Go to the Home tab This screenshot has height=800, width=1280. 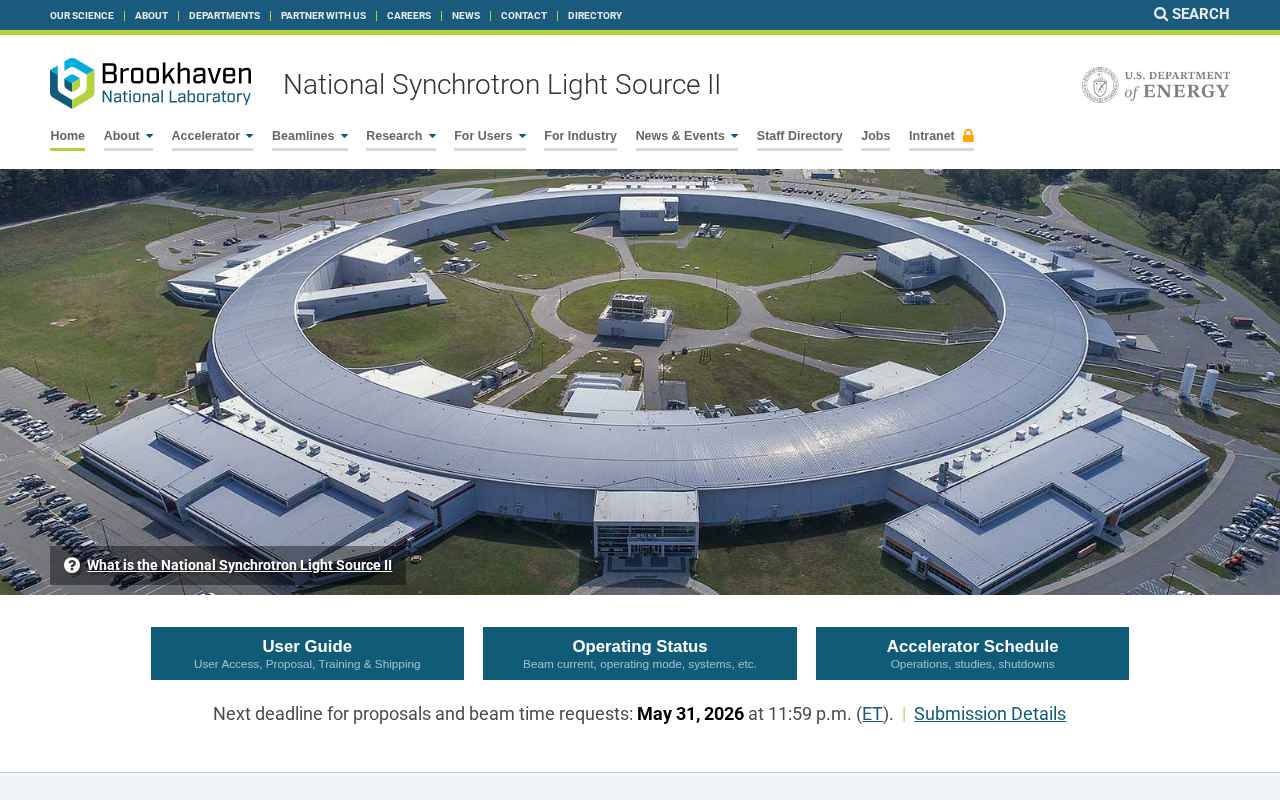(x=67, y=136)
